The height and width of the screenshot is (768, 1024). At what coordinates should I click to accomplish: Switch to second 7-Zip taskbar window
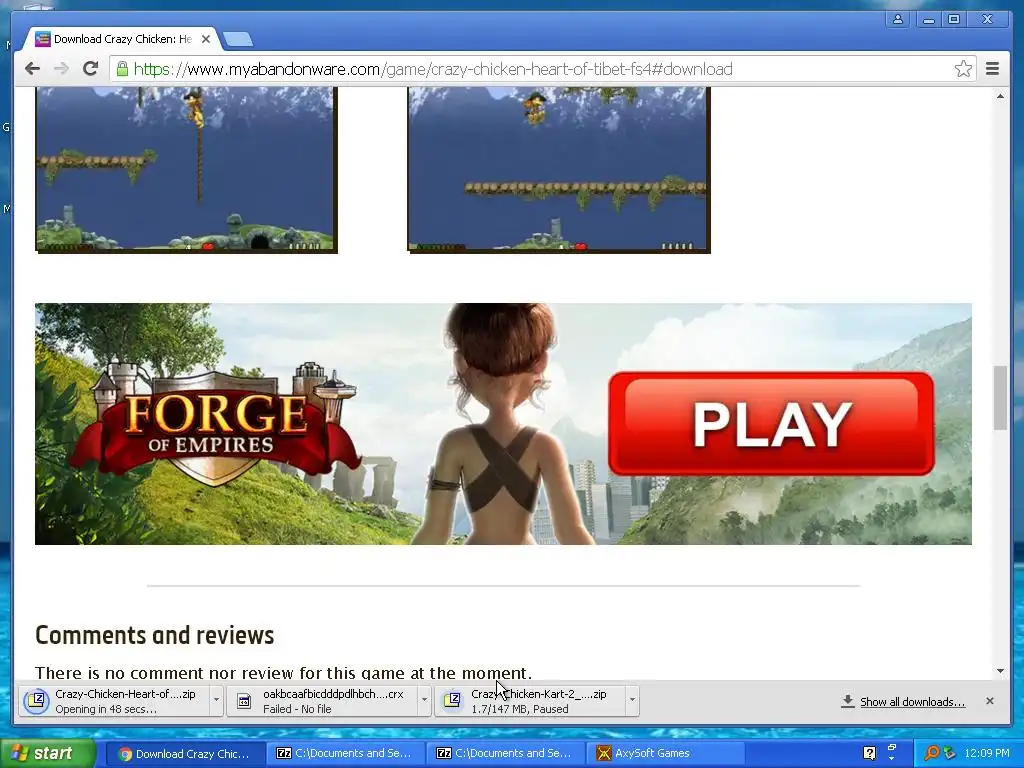(x=505, y=754)
